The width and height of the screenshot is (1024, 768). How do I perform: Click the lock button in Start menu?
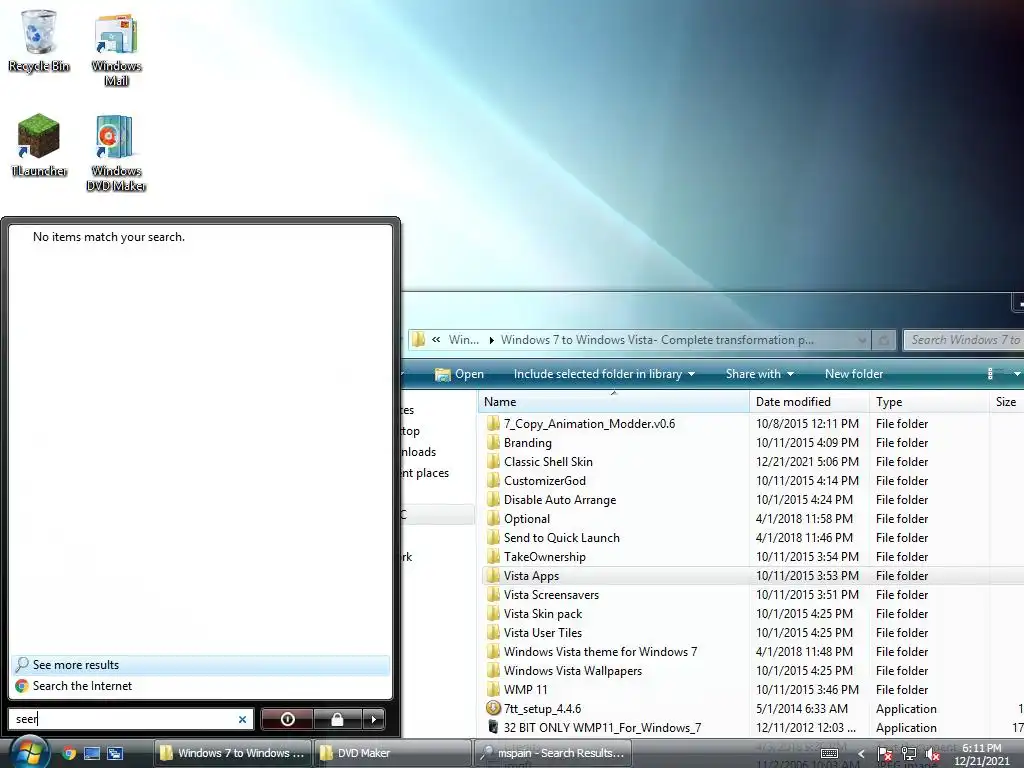point(337,719)
